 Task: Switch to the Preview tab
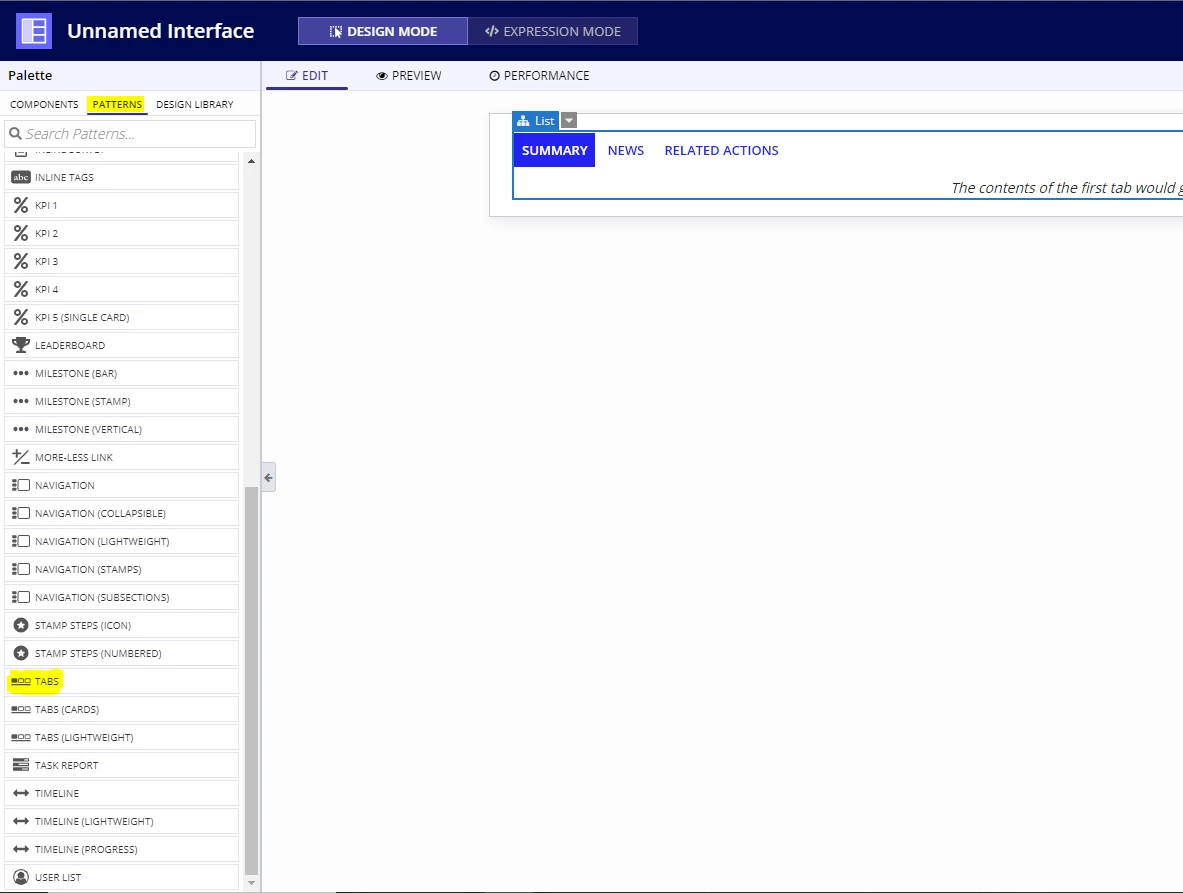(409, 75)
